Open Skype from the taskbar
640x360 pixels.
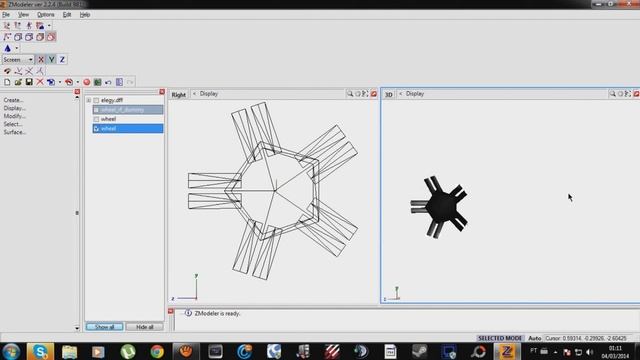[x=40, y=351]
